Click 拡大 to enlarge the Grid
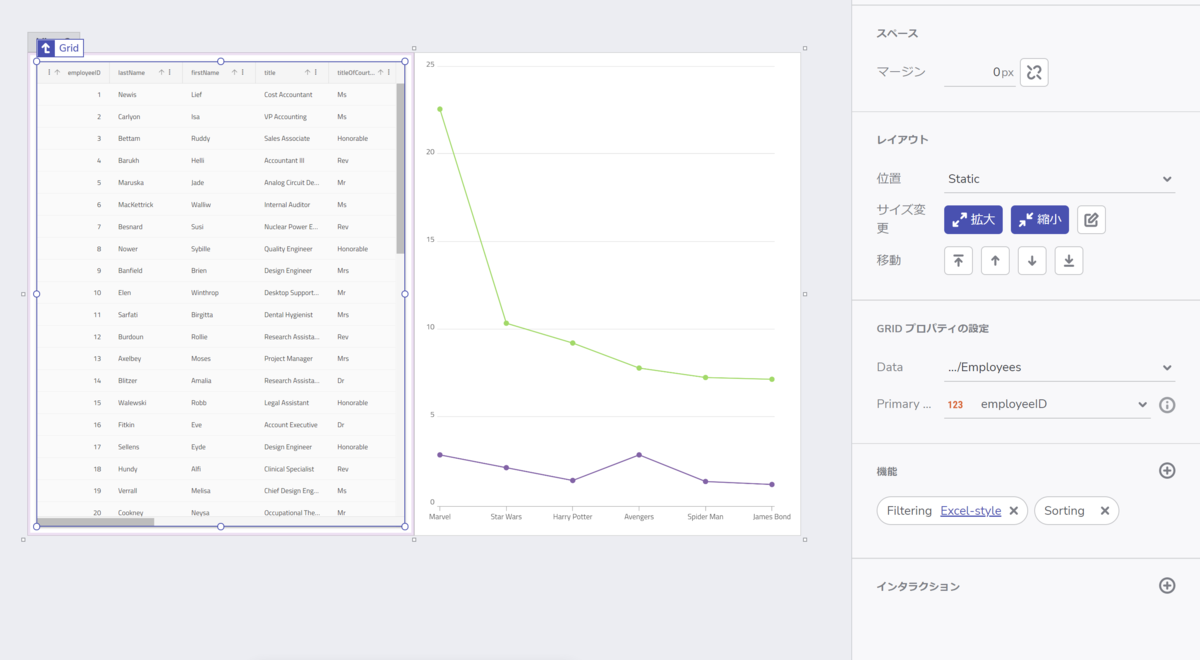Screen dimensions: 1200x660 pyautogui.click(x=972, y=219)
